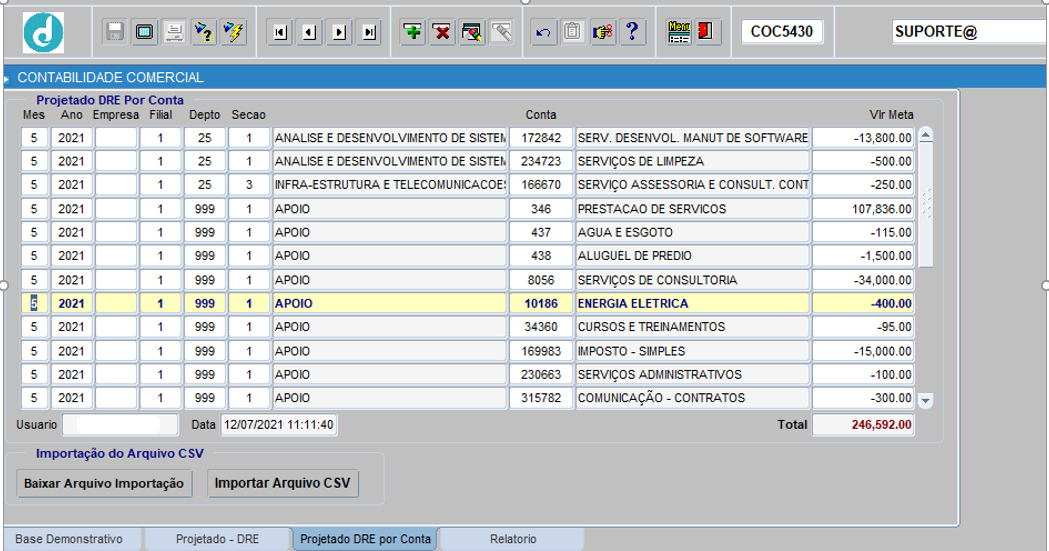Click Secao cell with value 3
Viewport: 1049px width, 551px height.
pos(249,185)
